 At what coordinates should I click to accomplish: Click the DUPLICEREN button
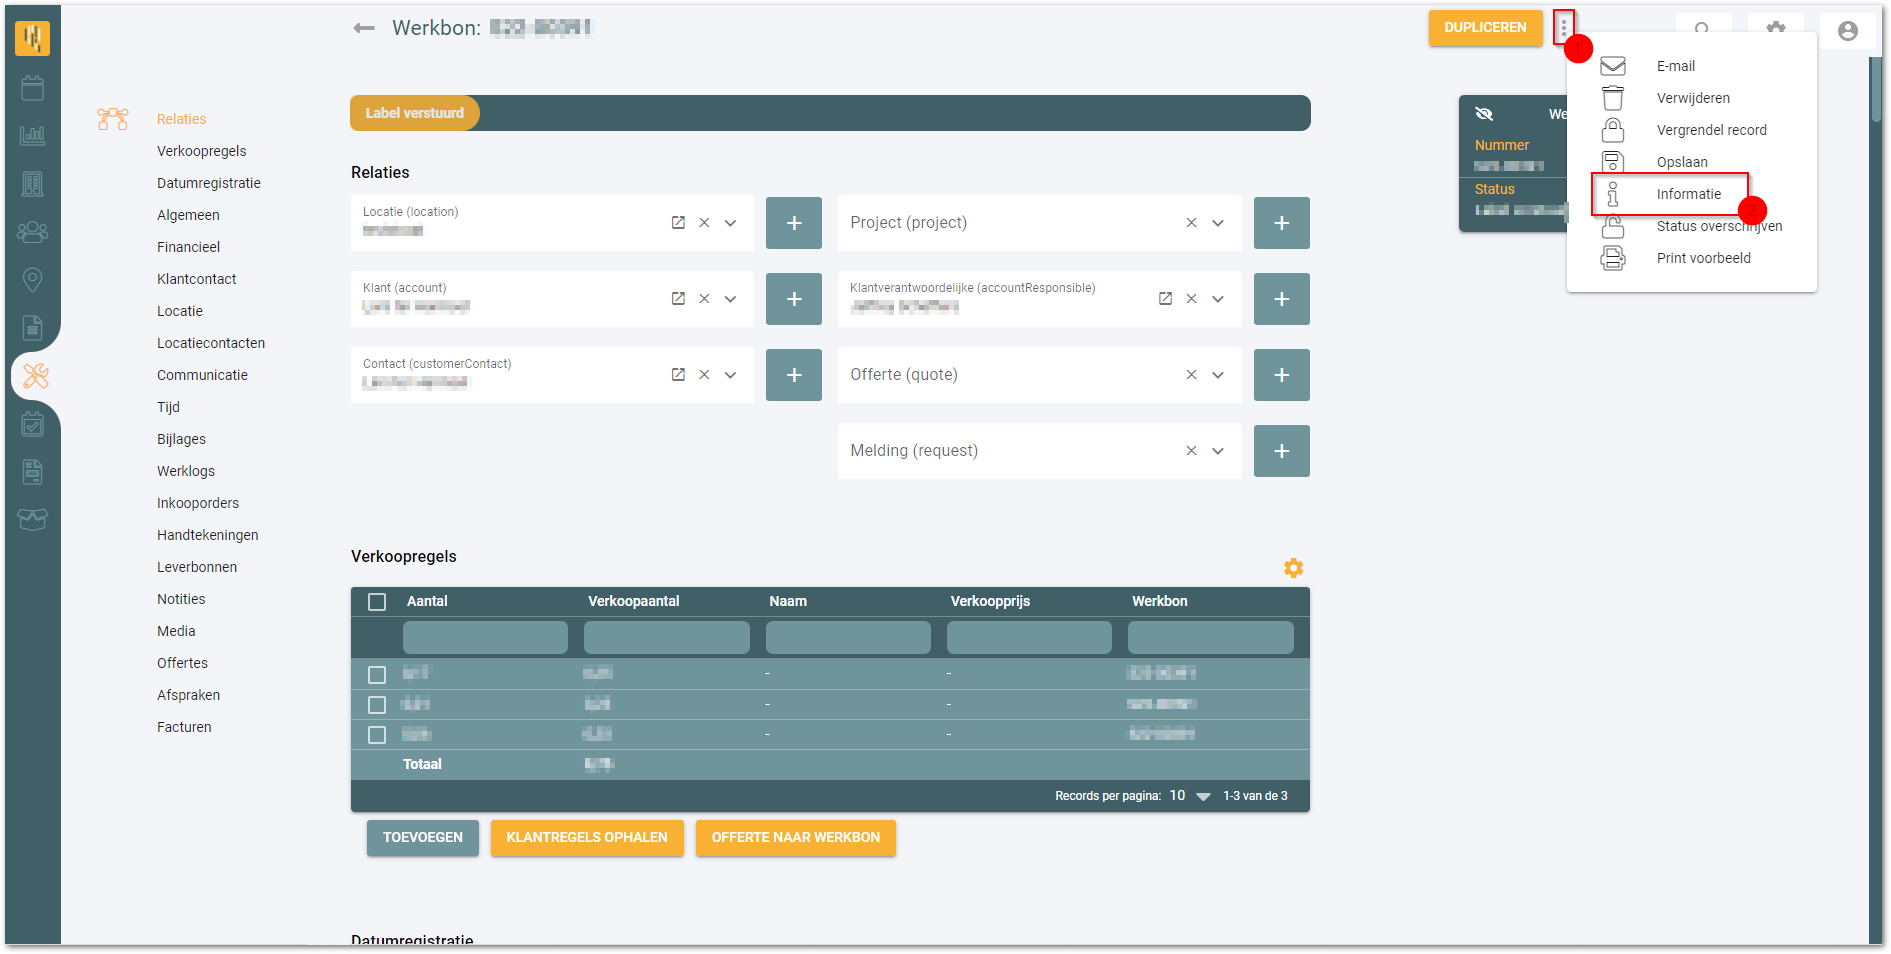1485,28
